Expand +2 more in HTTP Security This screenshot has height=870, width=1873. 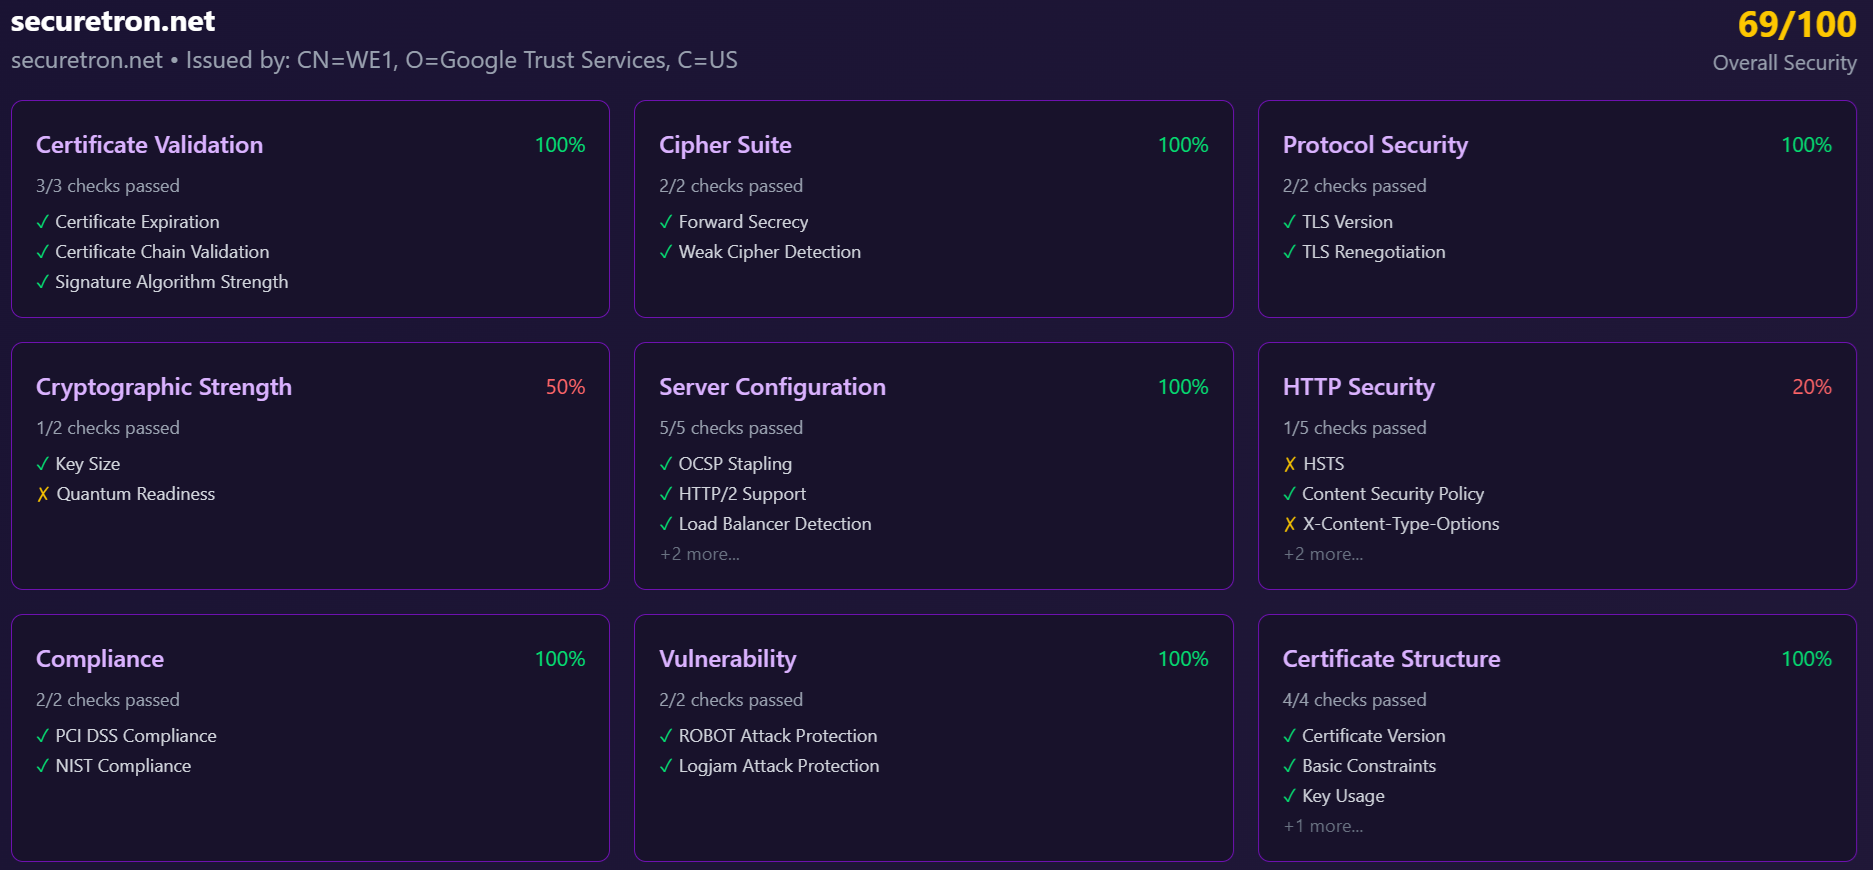[1323, 554]
